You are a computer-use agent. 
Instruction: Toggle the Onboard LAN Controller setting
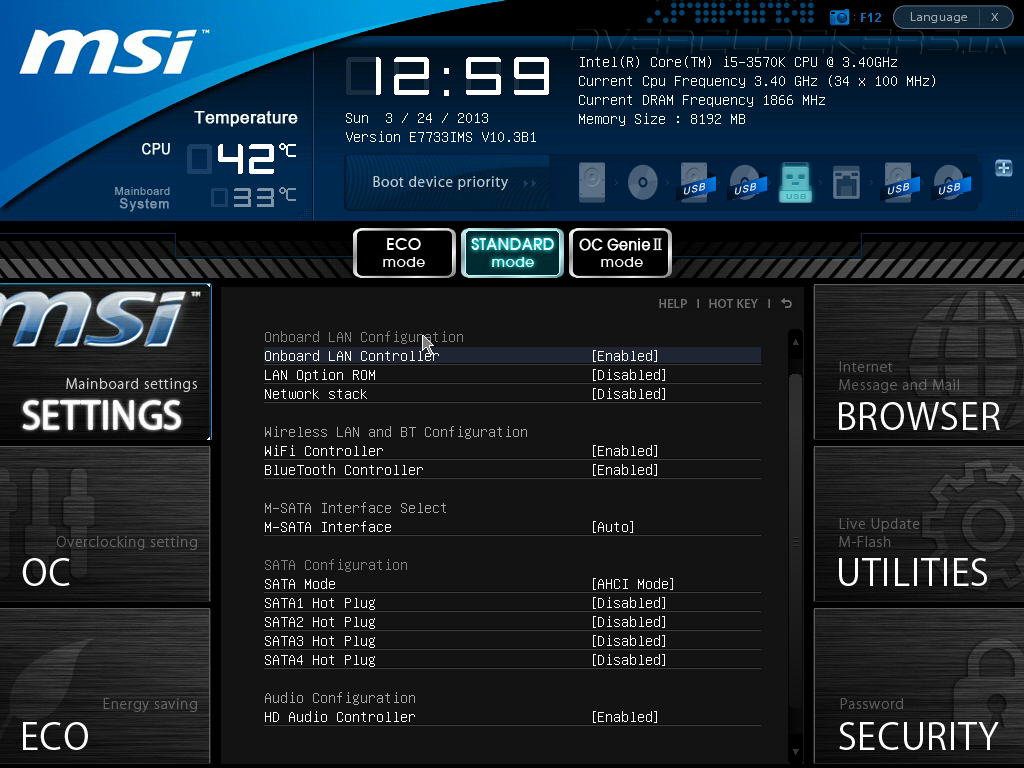click(x=512, y=356)
